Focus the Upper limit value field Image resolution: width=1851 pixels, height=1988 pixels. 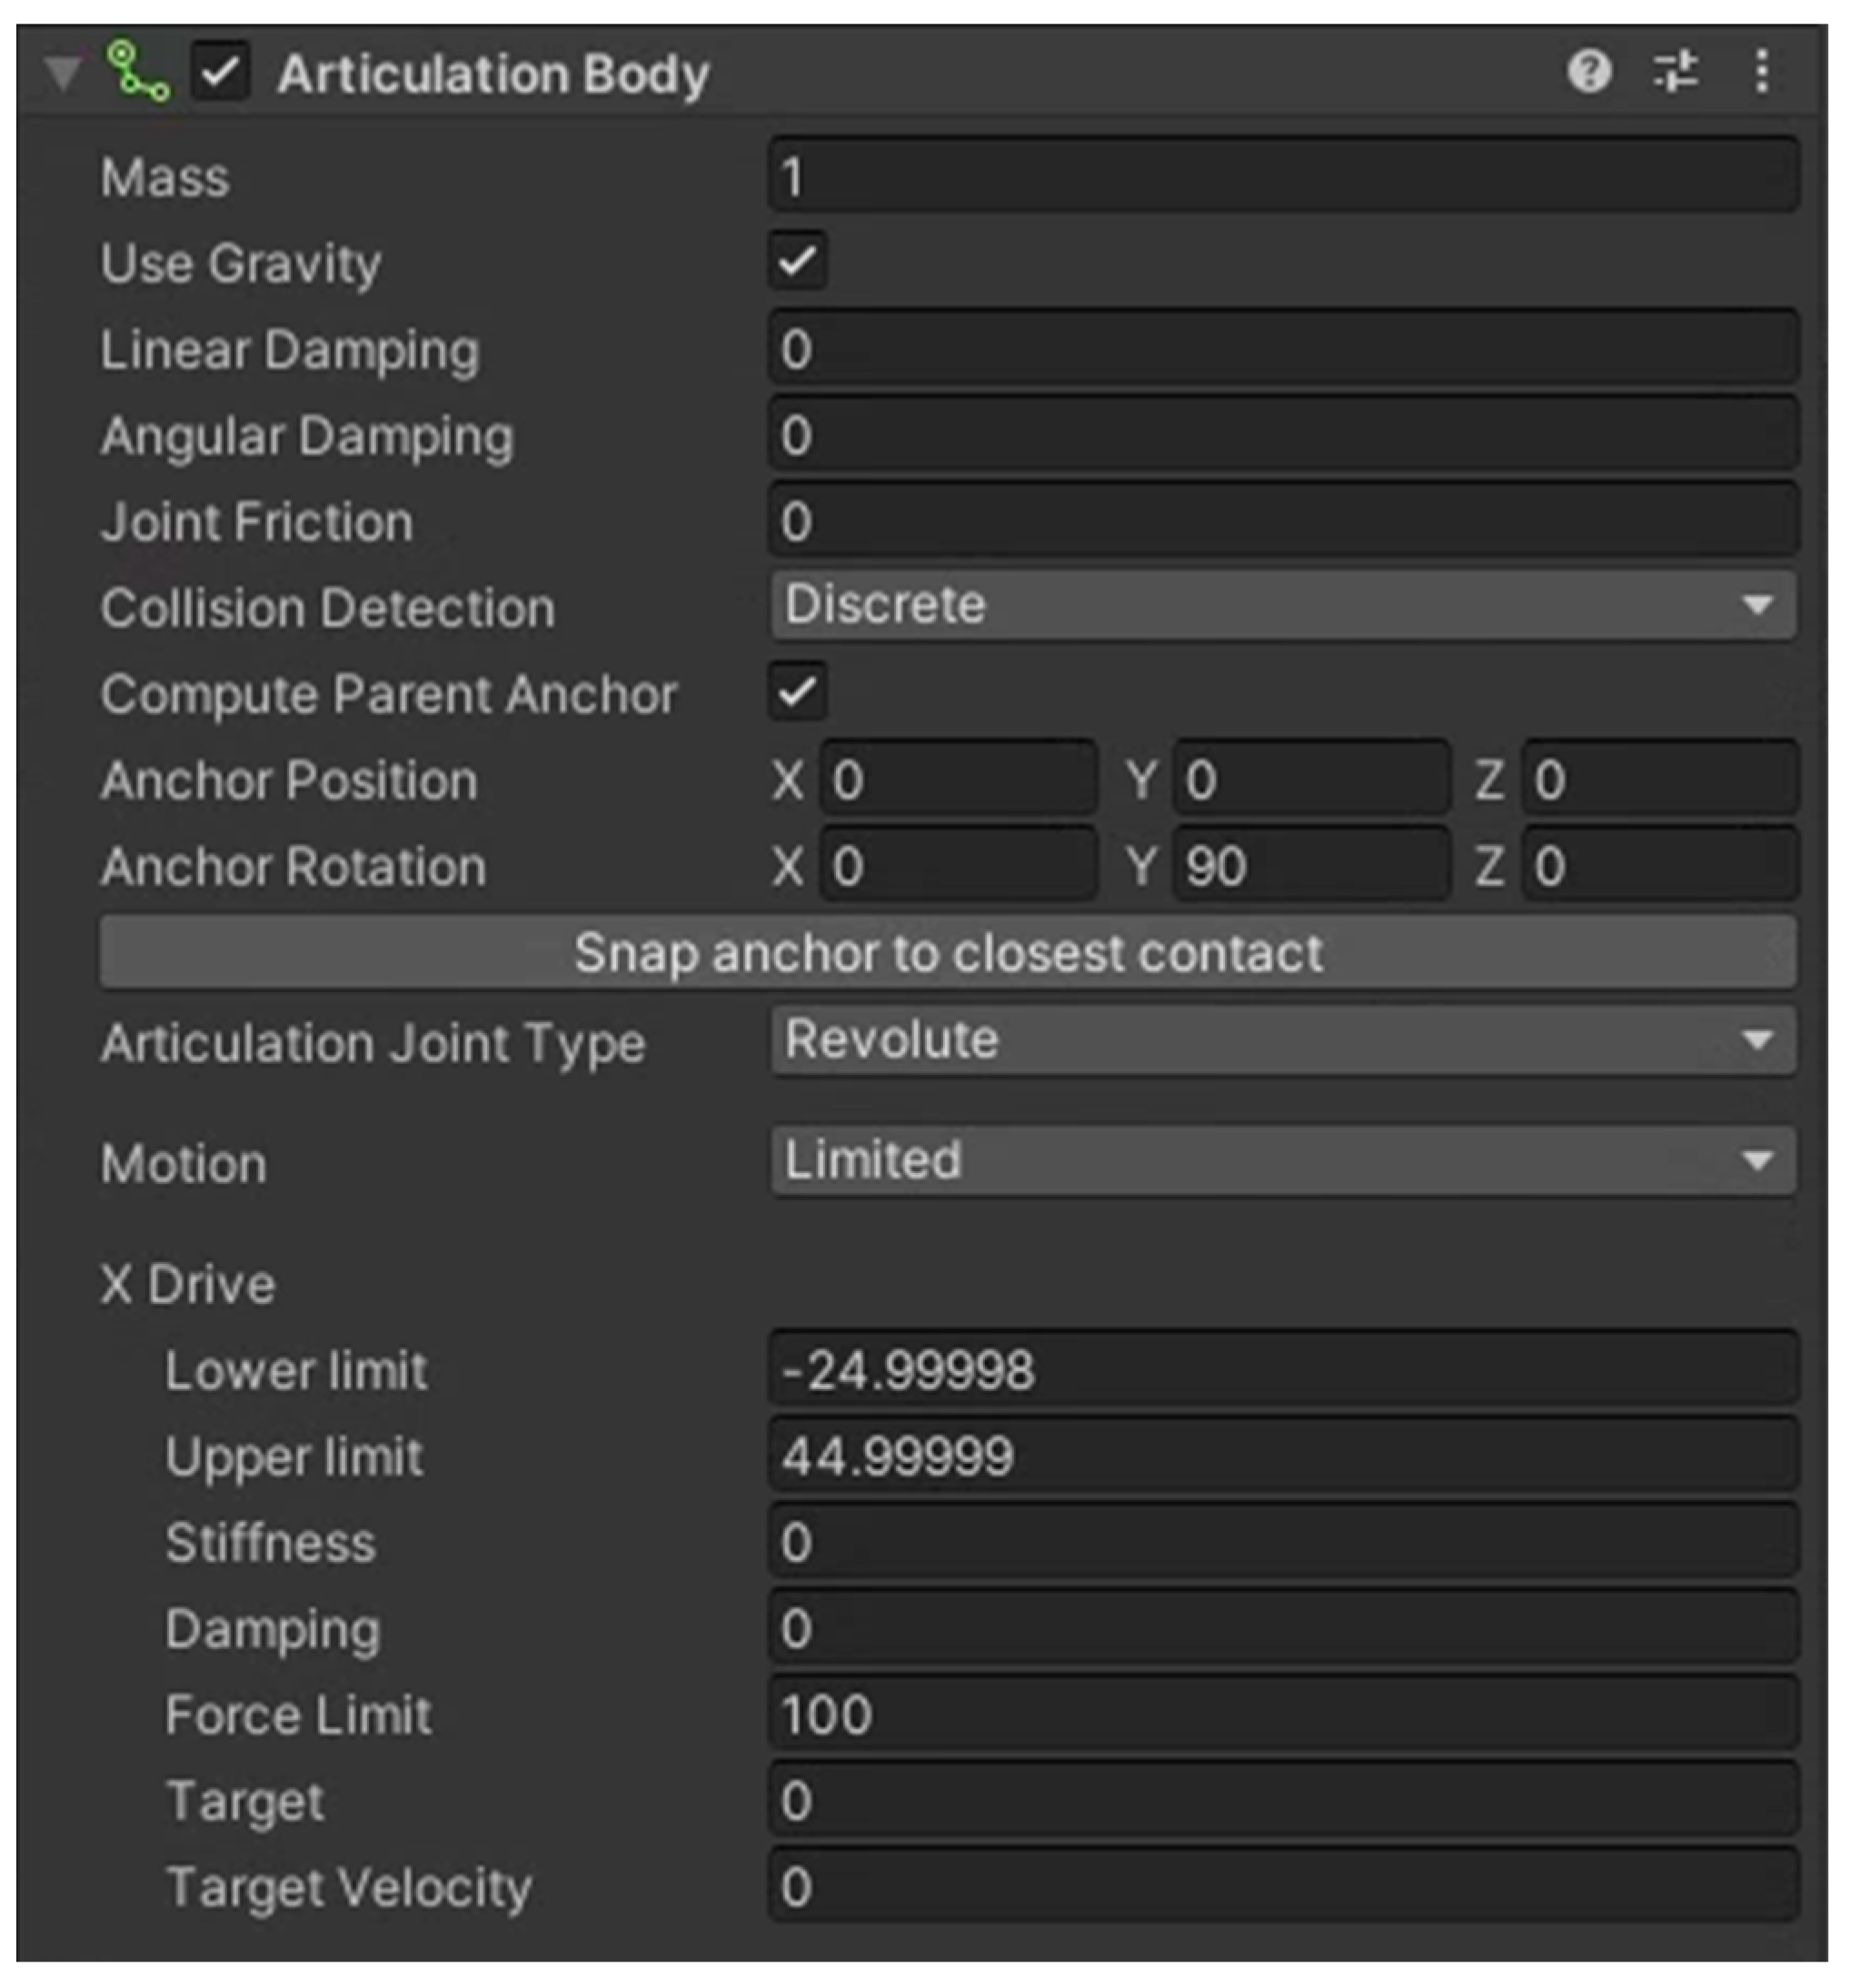(1282, 1456)
